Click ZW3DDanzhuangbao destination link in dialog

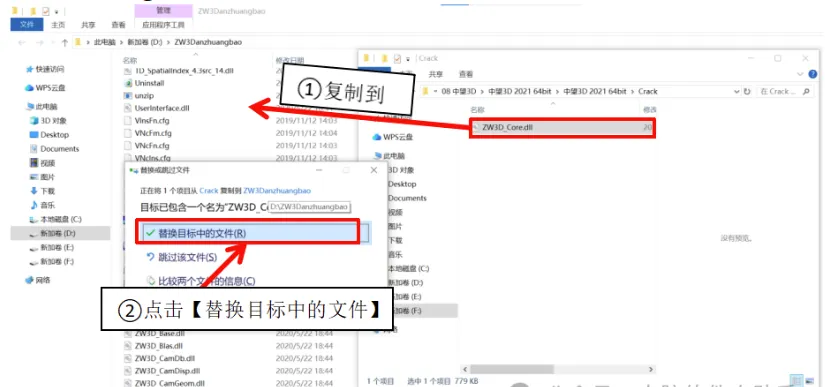pos(277,190)
